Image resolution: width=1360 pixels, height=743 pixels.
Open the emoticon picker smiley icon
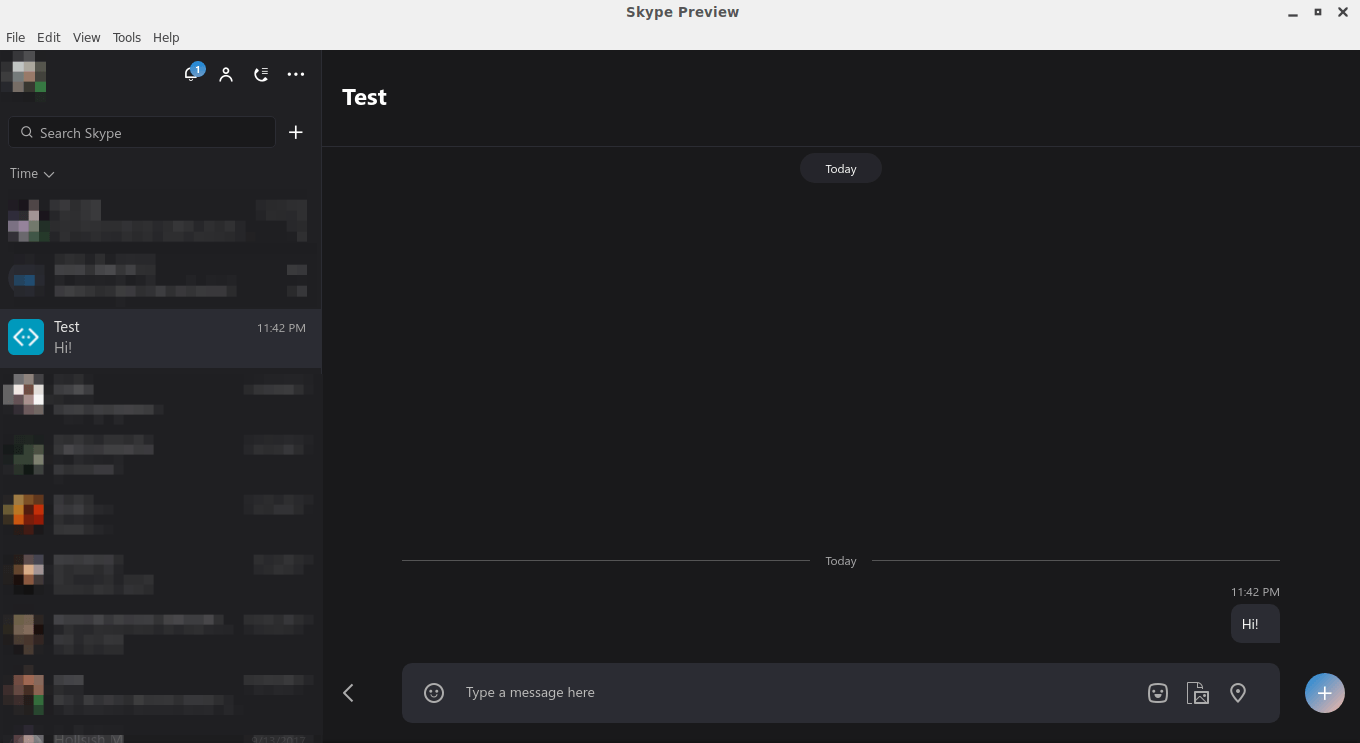434,692
